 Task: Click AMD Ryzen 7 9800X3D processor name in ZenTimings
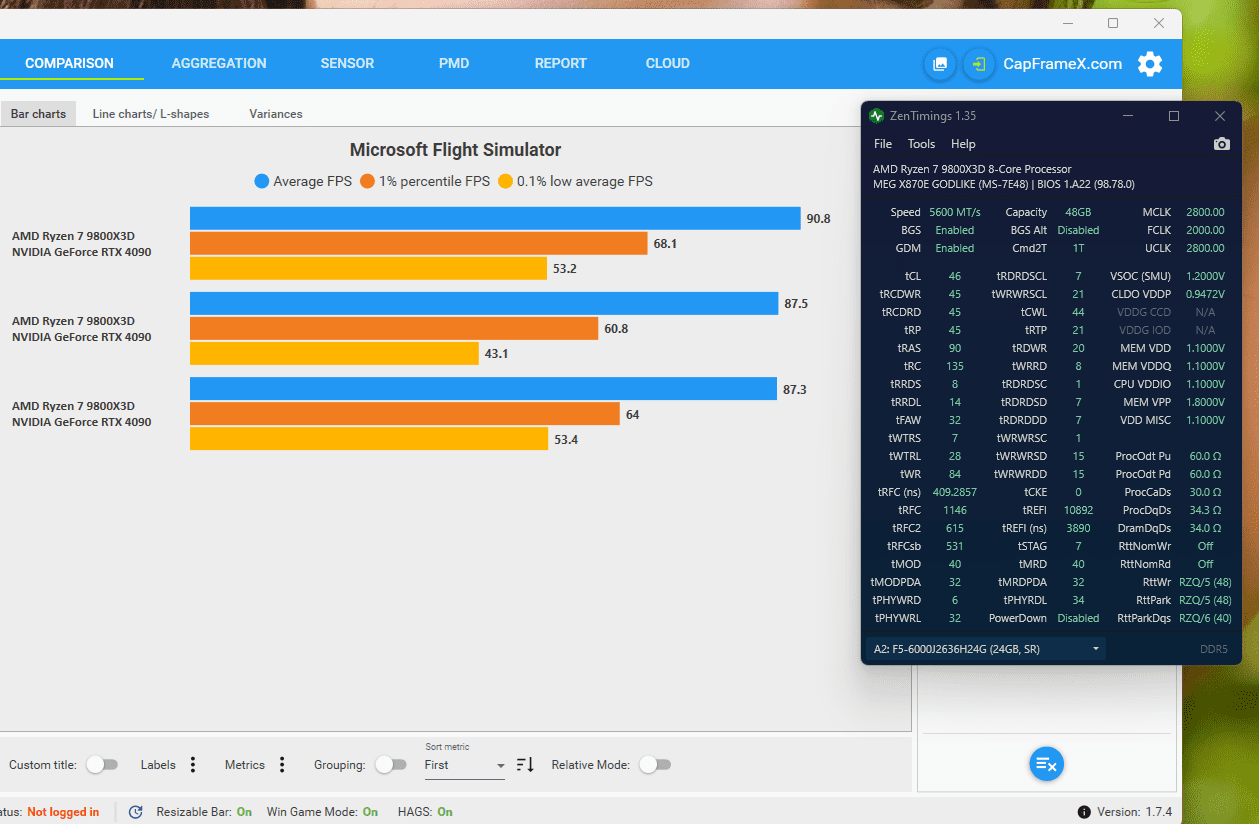tap(972, 169)
